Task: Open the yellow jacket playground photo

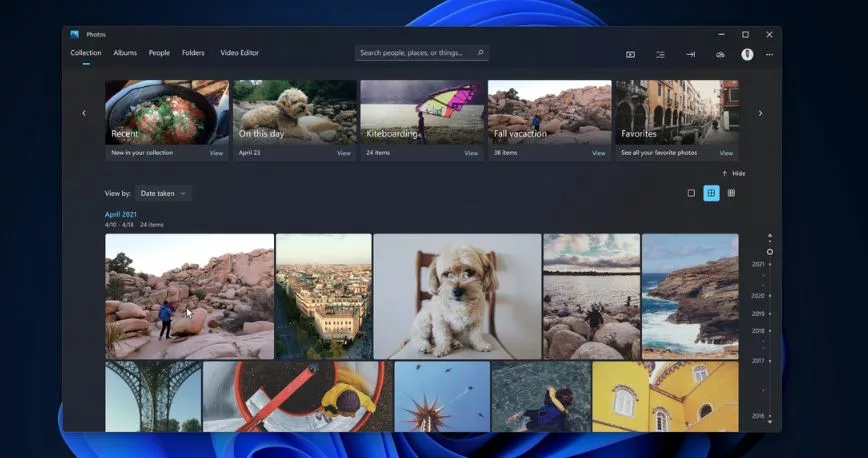Action: tap(298, 397)
